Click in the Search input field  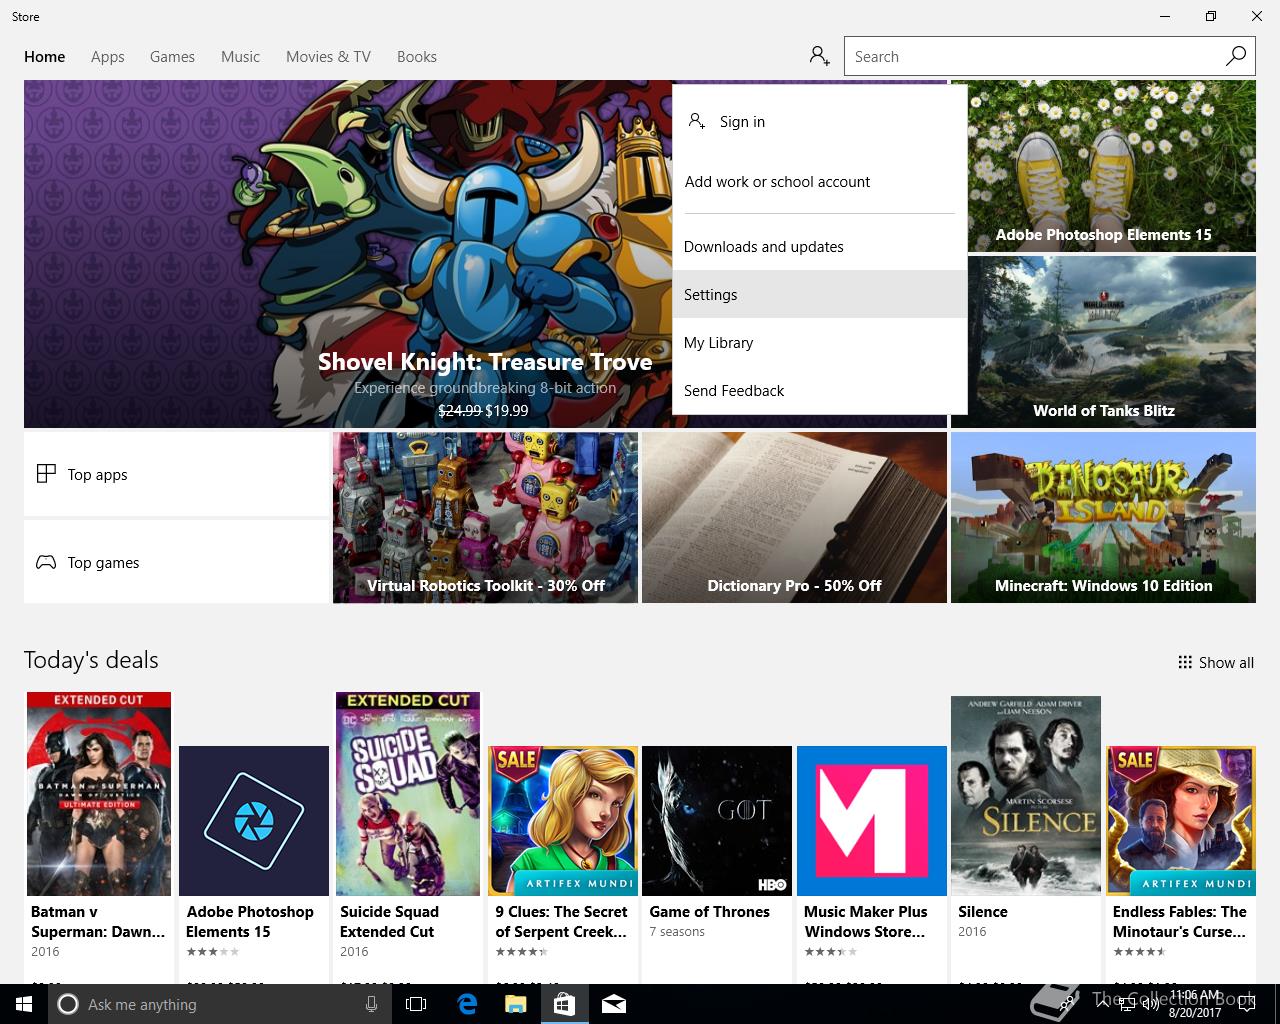[x=1030, y=56]
